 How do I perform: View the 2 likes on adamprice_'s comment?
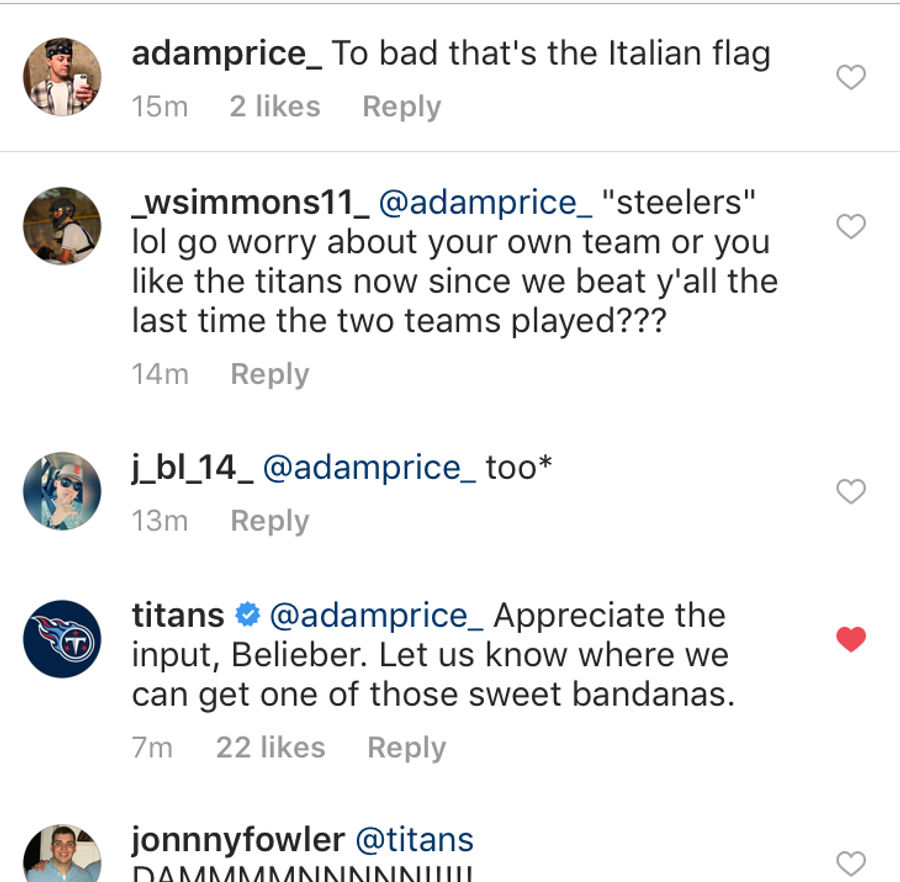pos(275,107)
